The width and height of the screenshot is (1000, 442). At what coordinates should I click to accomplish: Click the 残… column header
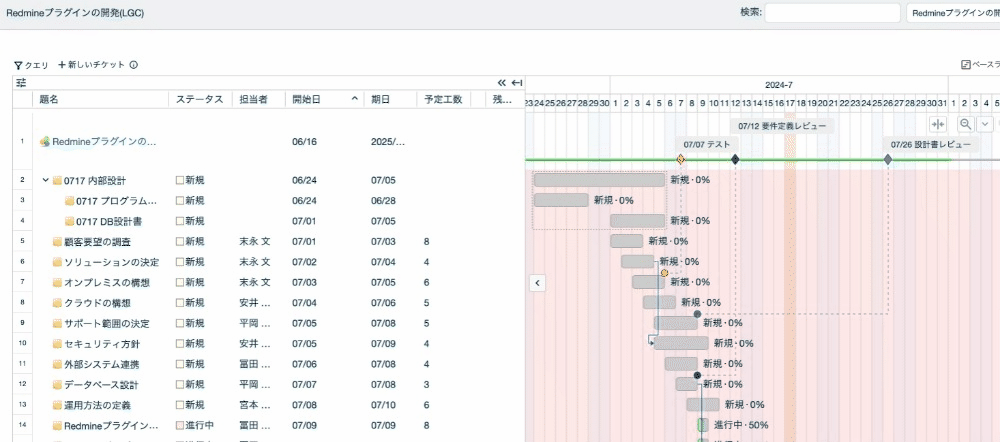(502, 99)
